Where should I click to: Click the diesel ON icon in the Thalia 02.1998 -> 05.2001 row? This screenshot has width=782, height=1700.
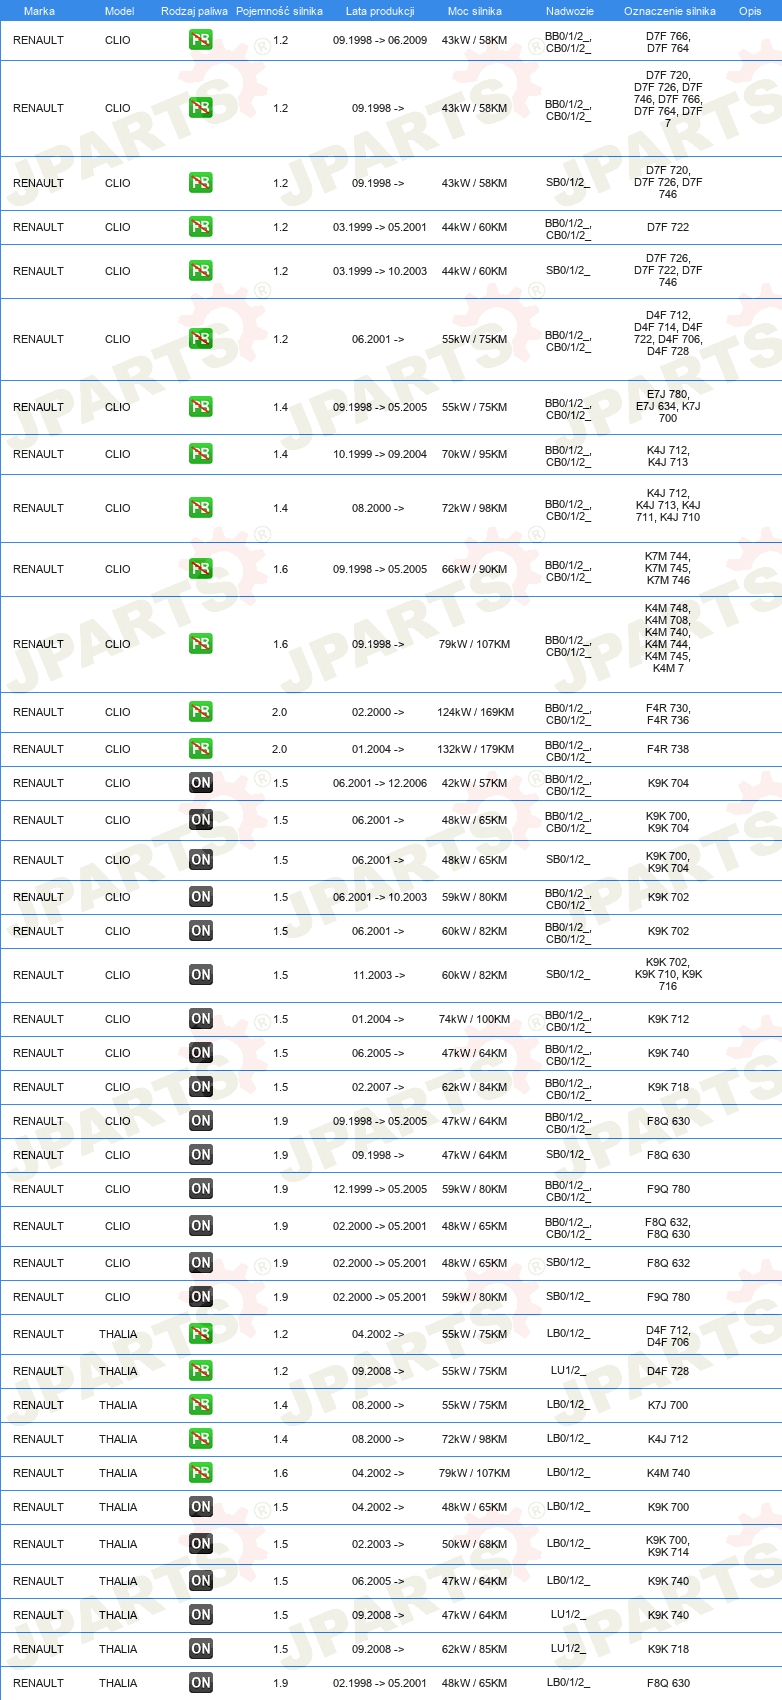click(x=200, y=1683)
